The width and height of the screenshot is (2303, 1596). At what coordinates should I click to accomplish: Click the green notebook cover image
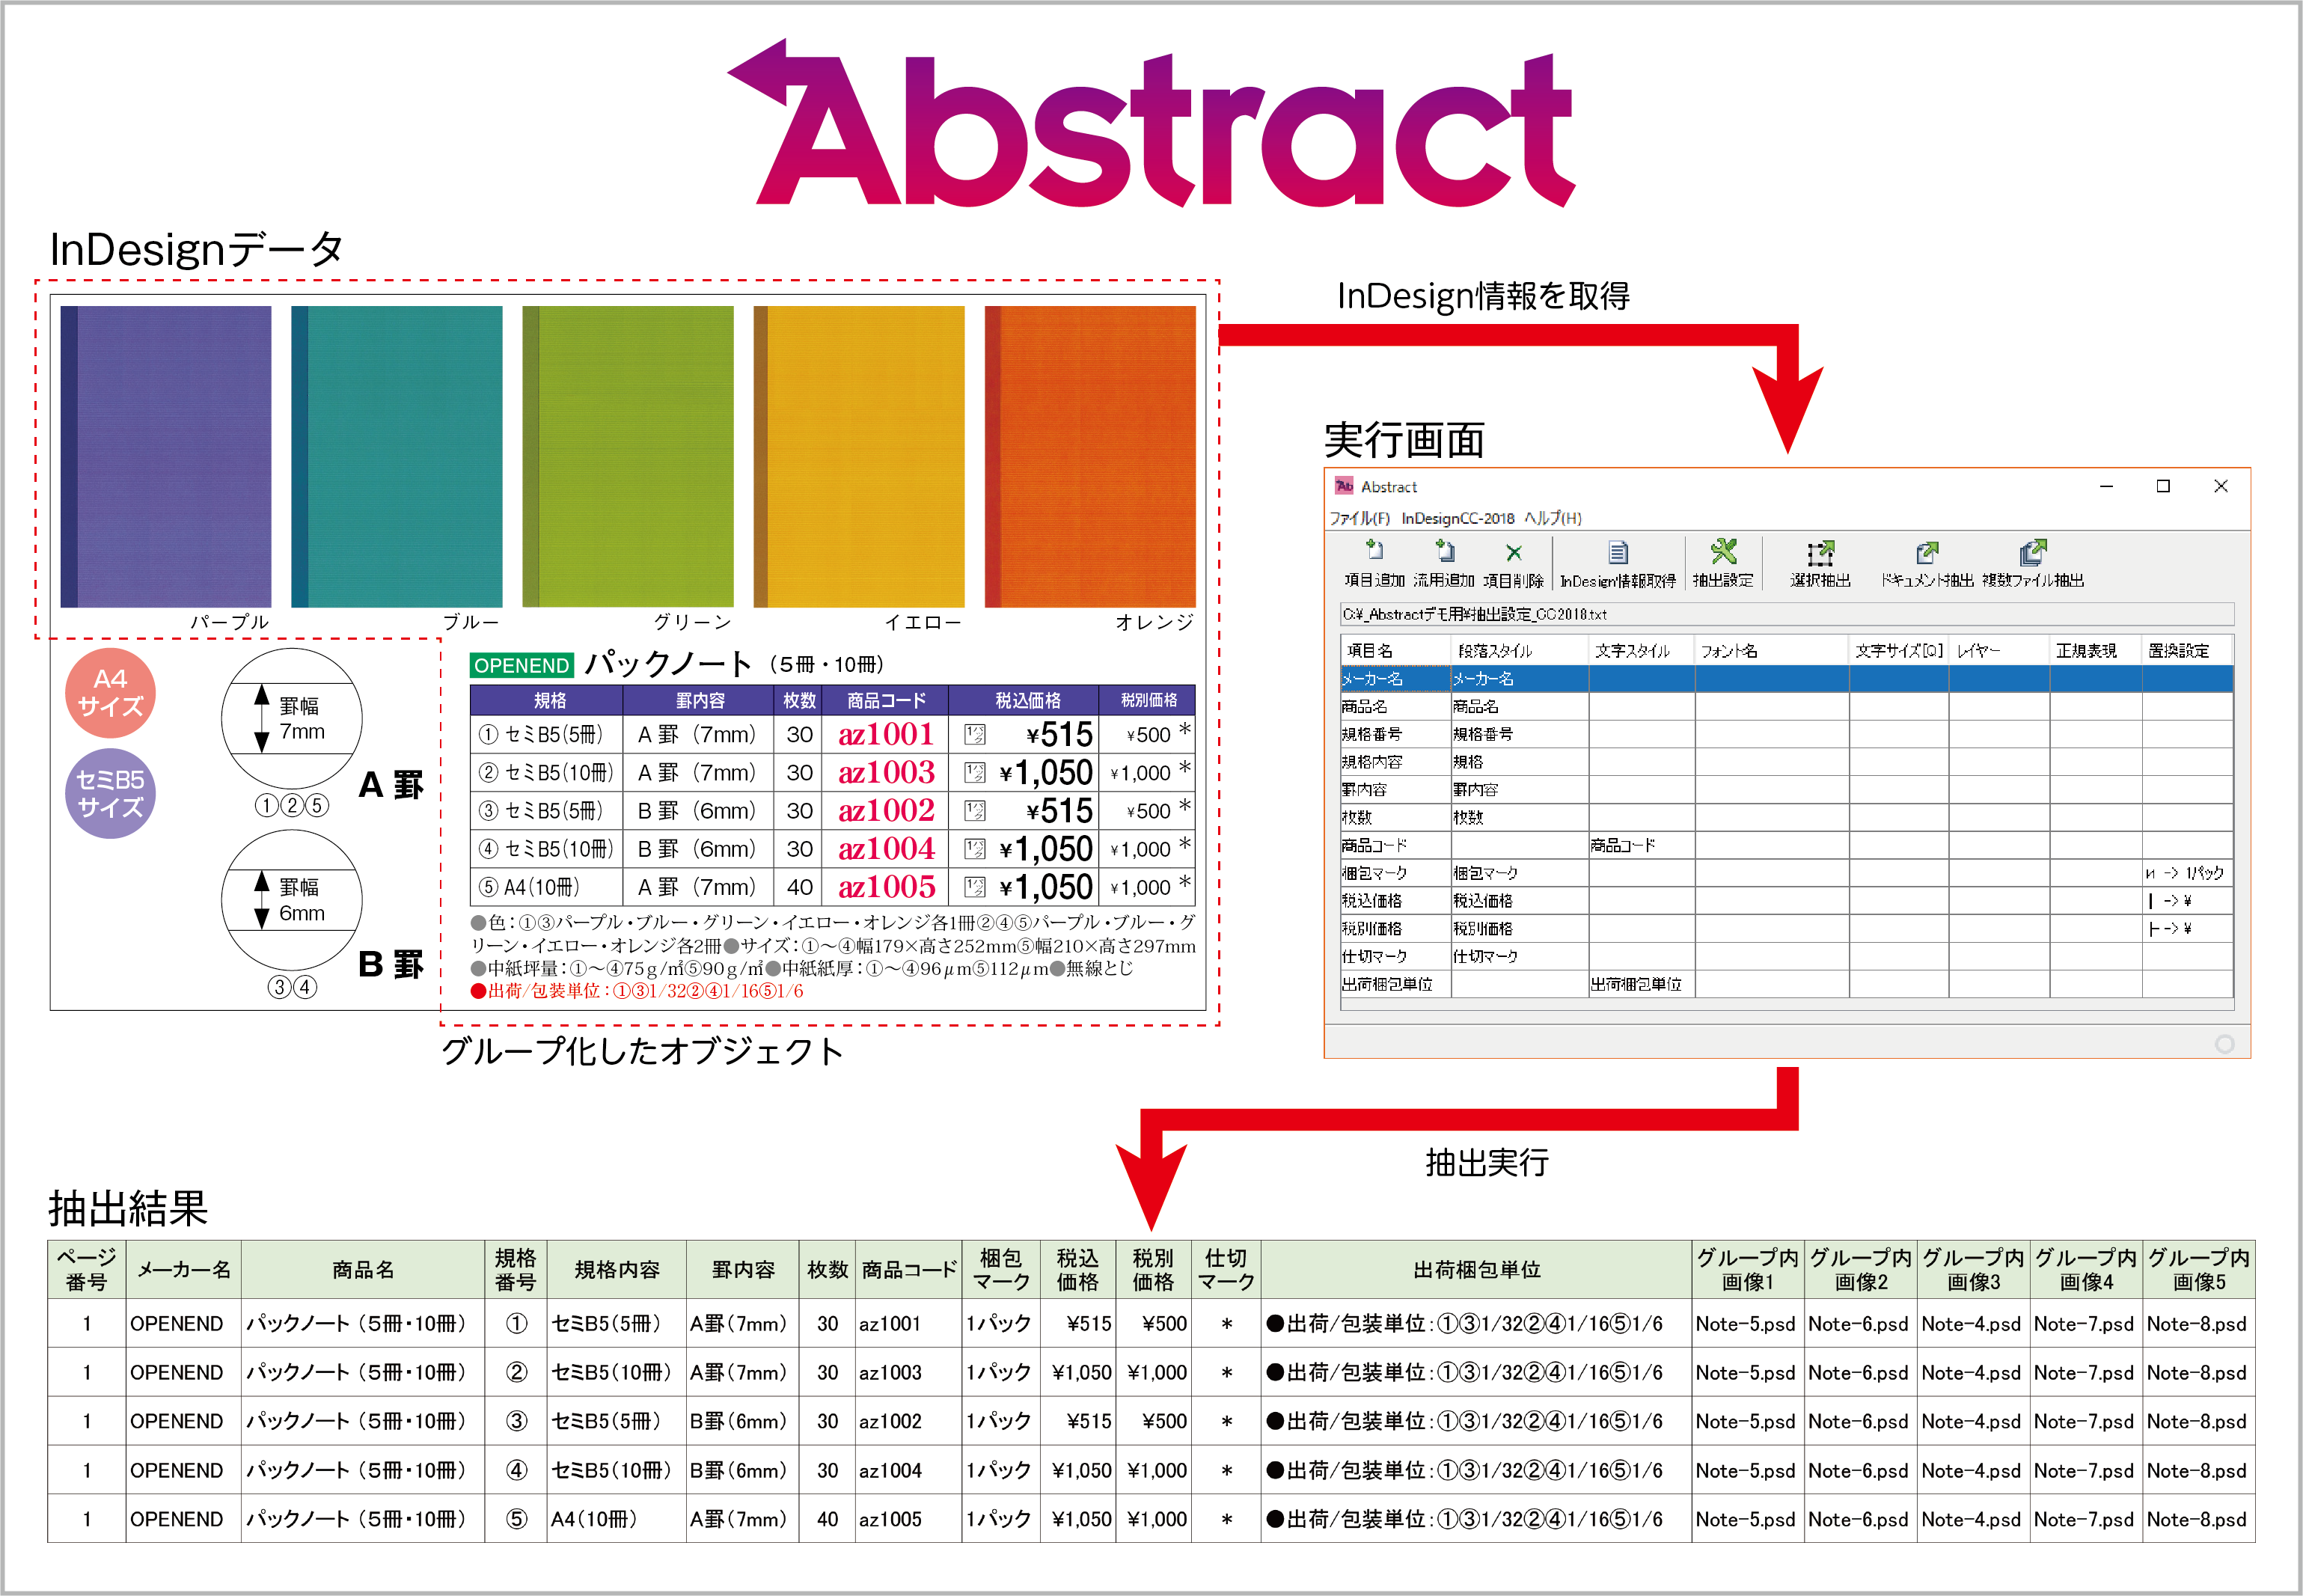coord(628,456)
